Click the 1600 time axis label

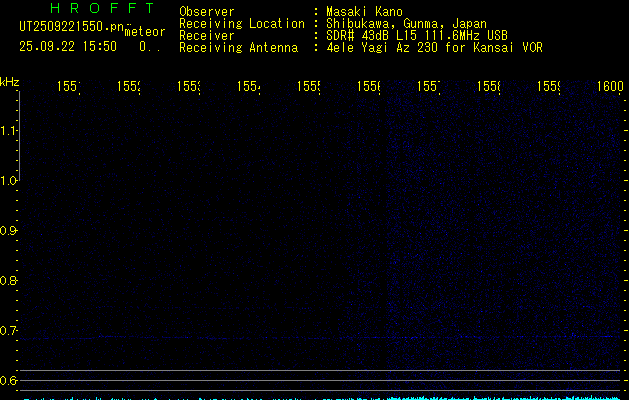click(x=610, y=86)
